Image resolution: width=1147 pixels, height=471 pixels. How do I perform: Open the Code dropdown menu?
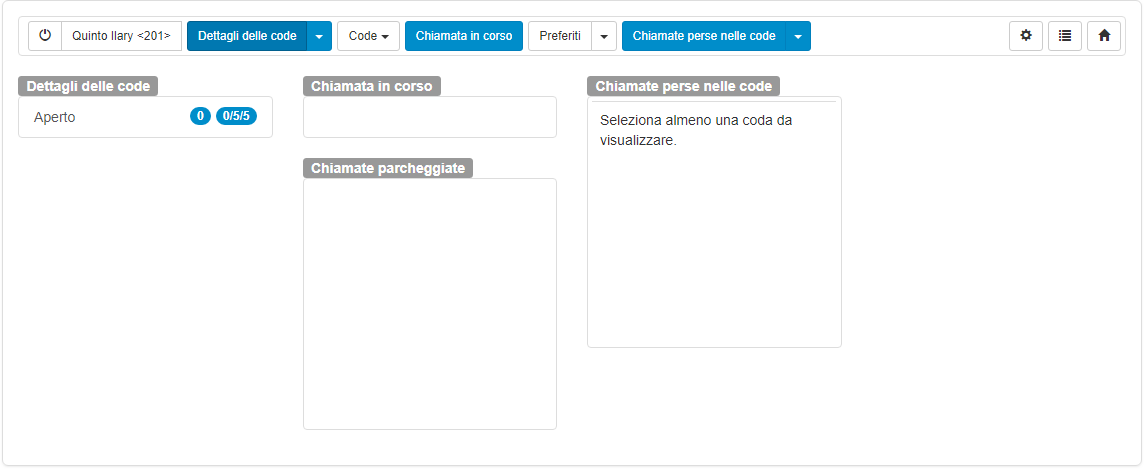coord(368,36)
